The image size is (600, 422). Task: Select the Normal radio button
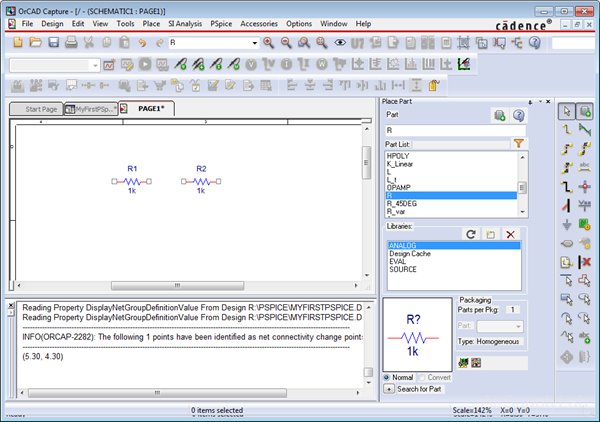[x=387, y=377]
